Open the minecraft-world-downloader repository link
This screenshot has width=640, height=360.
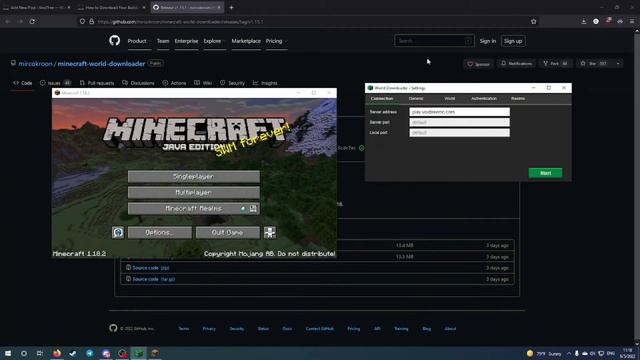101,64
